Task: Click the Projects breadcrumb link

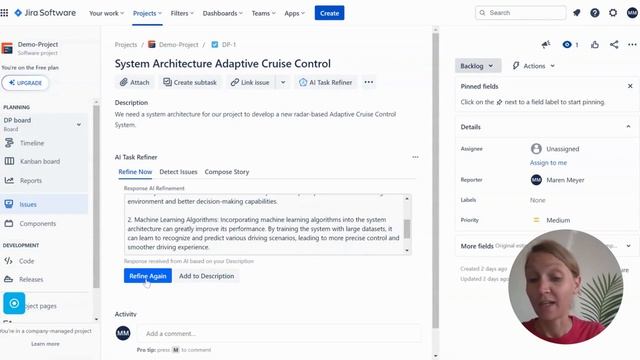Action: click(126, 44)
